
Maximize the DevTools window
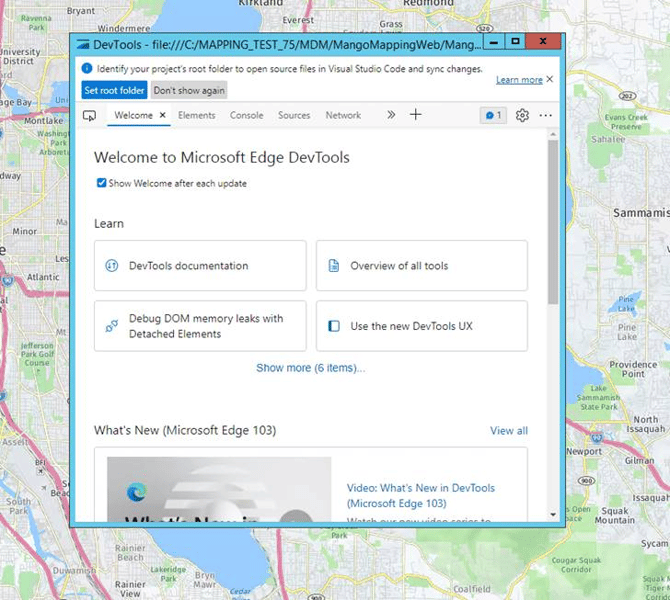point(515,41)
